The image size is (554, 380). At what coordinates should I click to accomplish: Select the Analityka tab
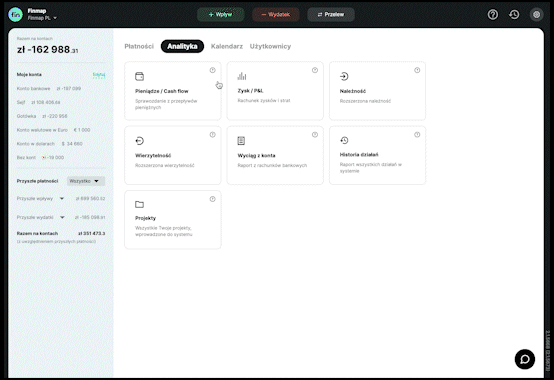(182, 46)
